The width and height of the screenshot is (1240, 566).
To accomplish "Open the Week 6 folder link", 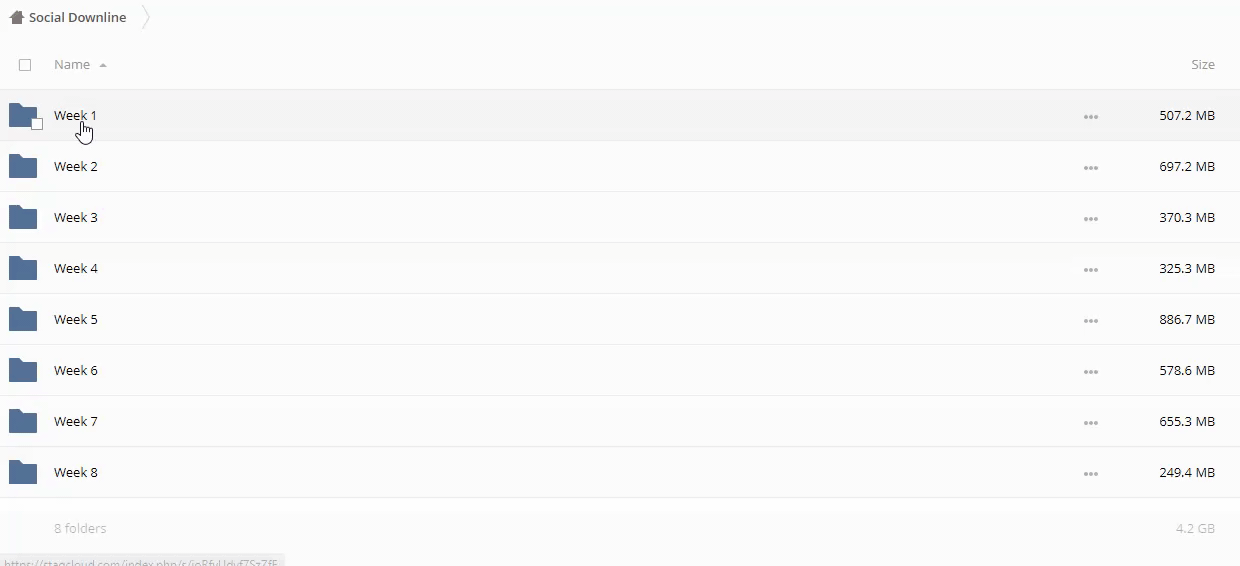I will 76,370.
